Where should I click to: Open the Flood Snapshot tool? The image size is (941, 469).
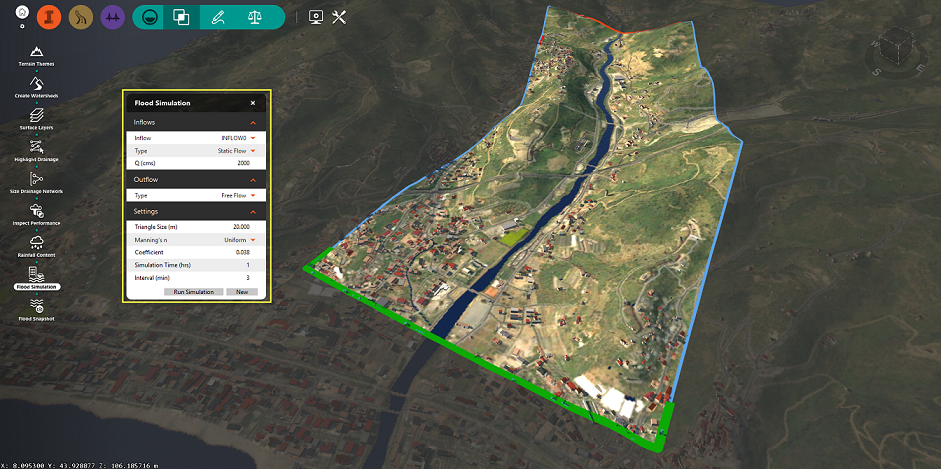click(x=36, y=307)
